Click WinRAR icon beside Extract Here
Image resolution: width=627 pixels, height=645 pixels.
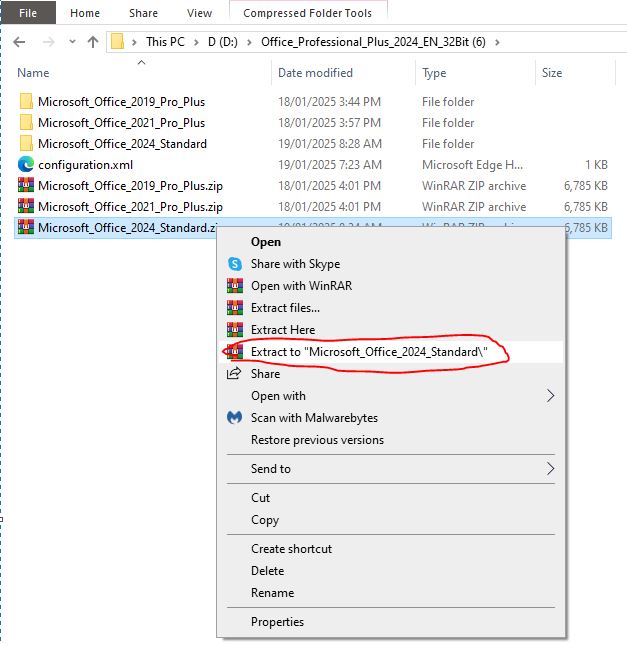coord(235,329)
